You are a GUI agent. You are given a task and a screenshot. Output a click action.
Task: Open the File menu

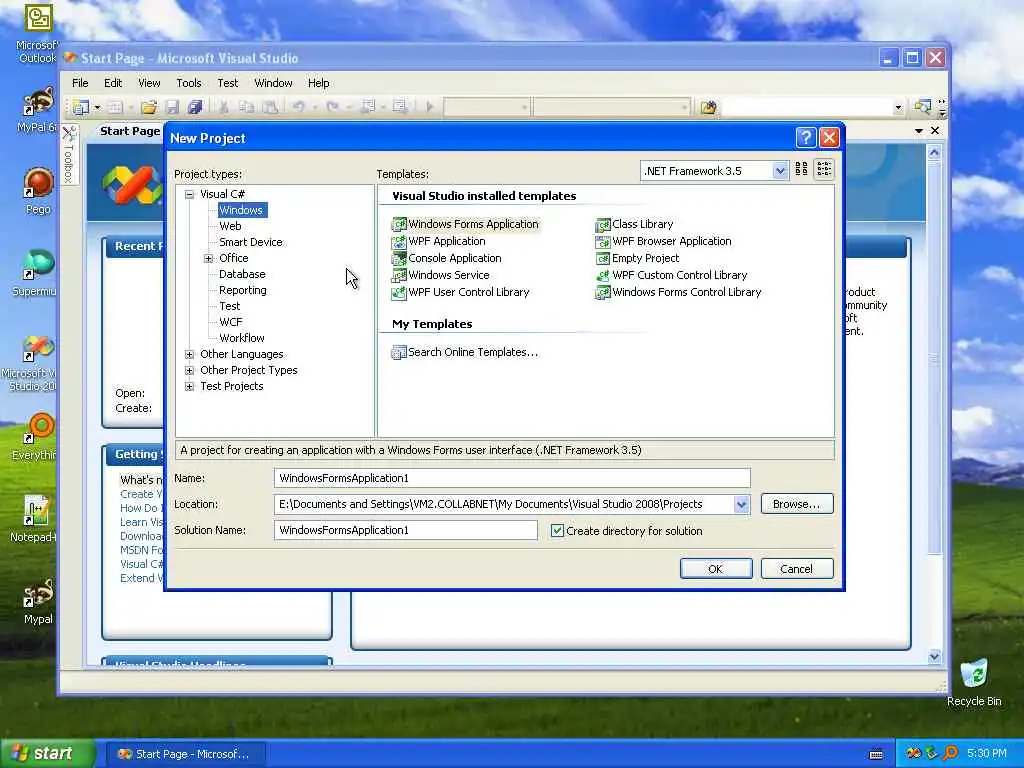coord(80,83)
